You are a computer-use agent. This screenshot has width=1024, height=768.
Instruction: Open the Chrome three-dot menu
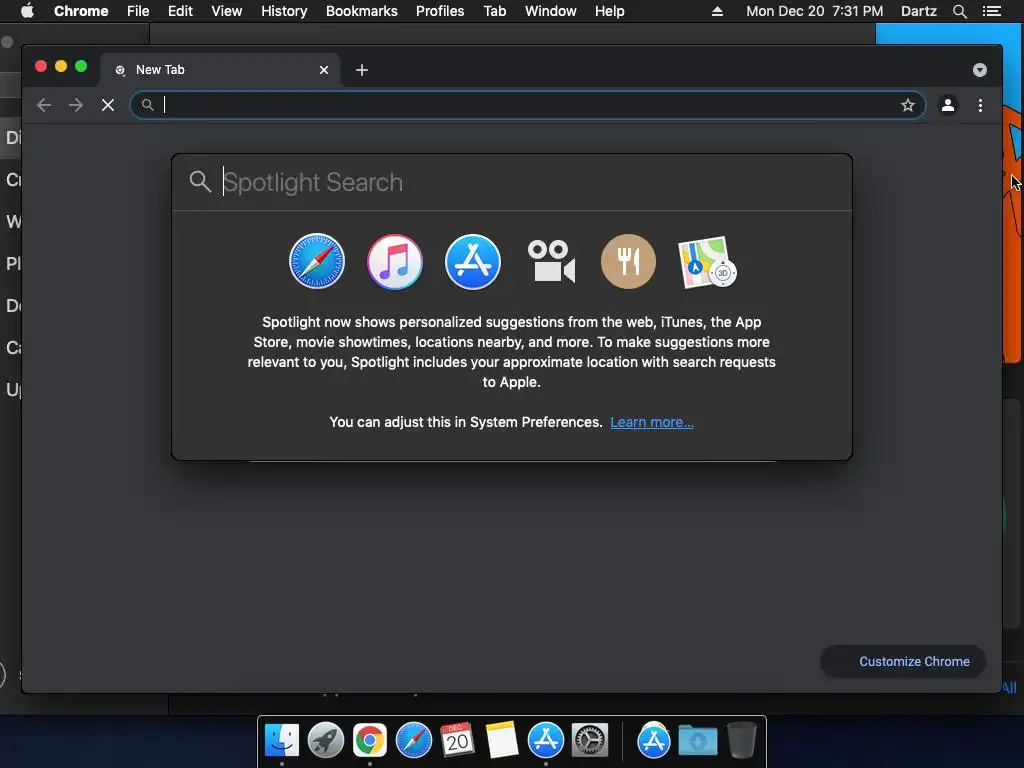point(980,105)
